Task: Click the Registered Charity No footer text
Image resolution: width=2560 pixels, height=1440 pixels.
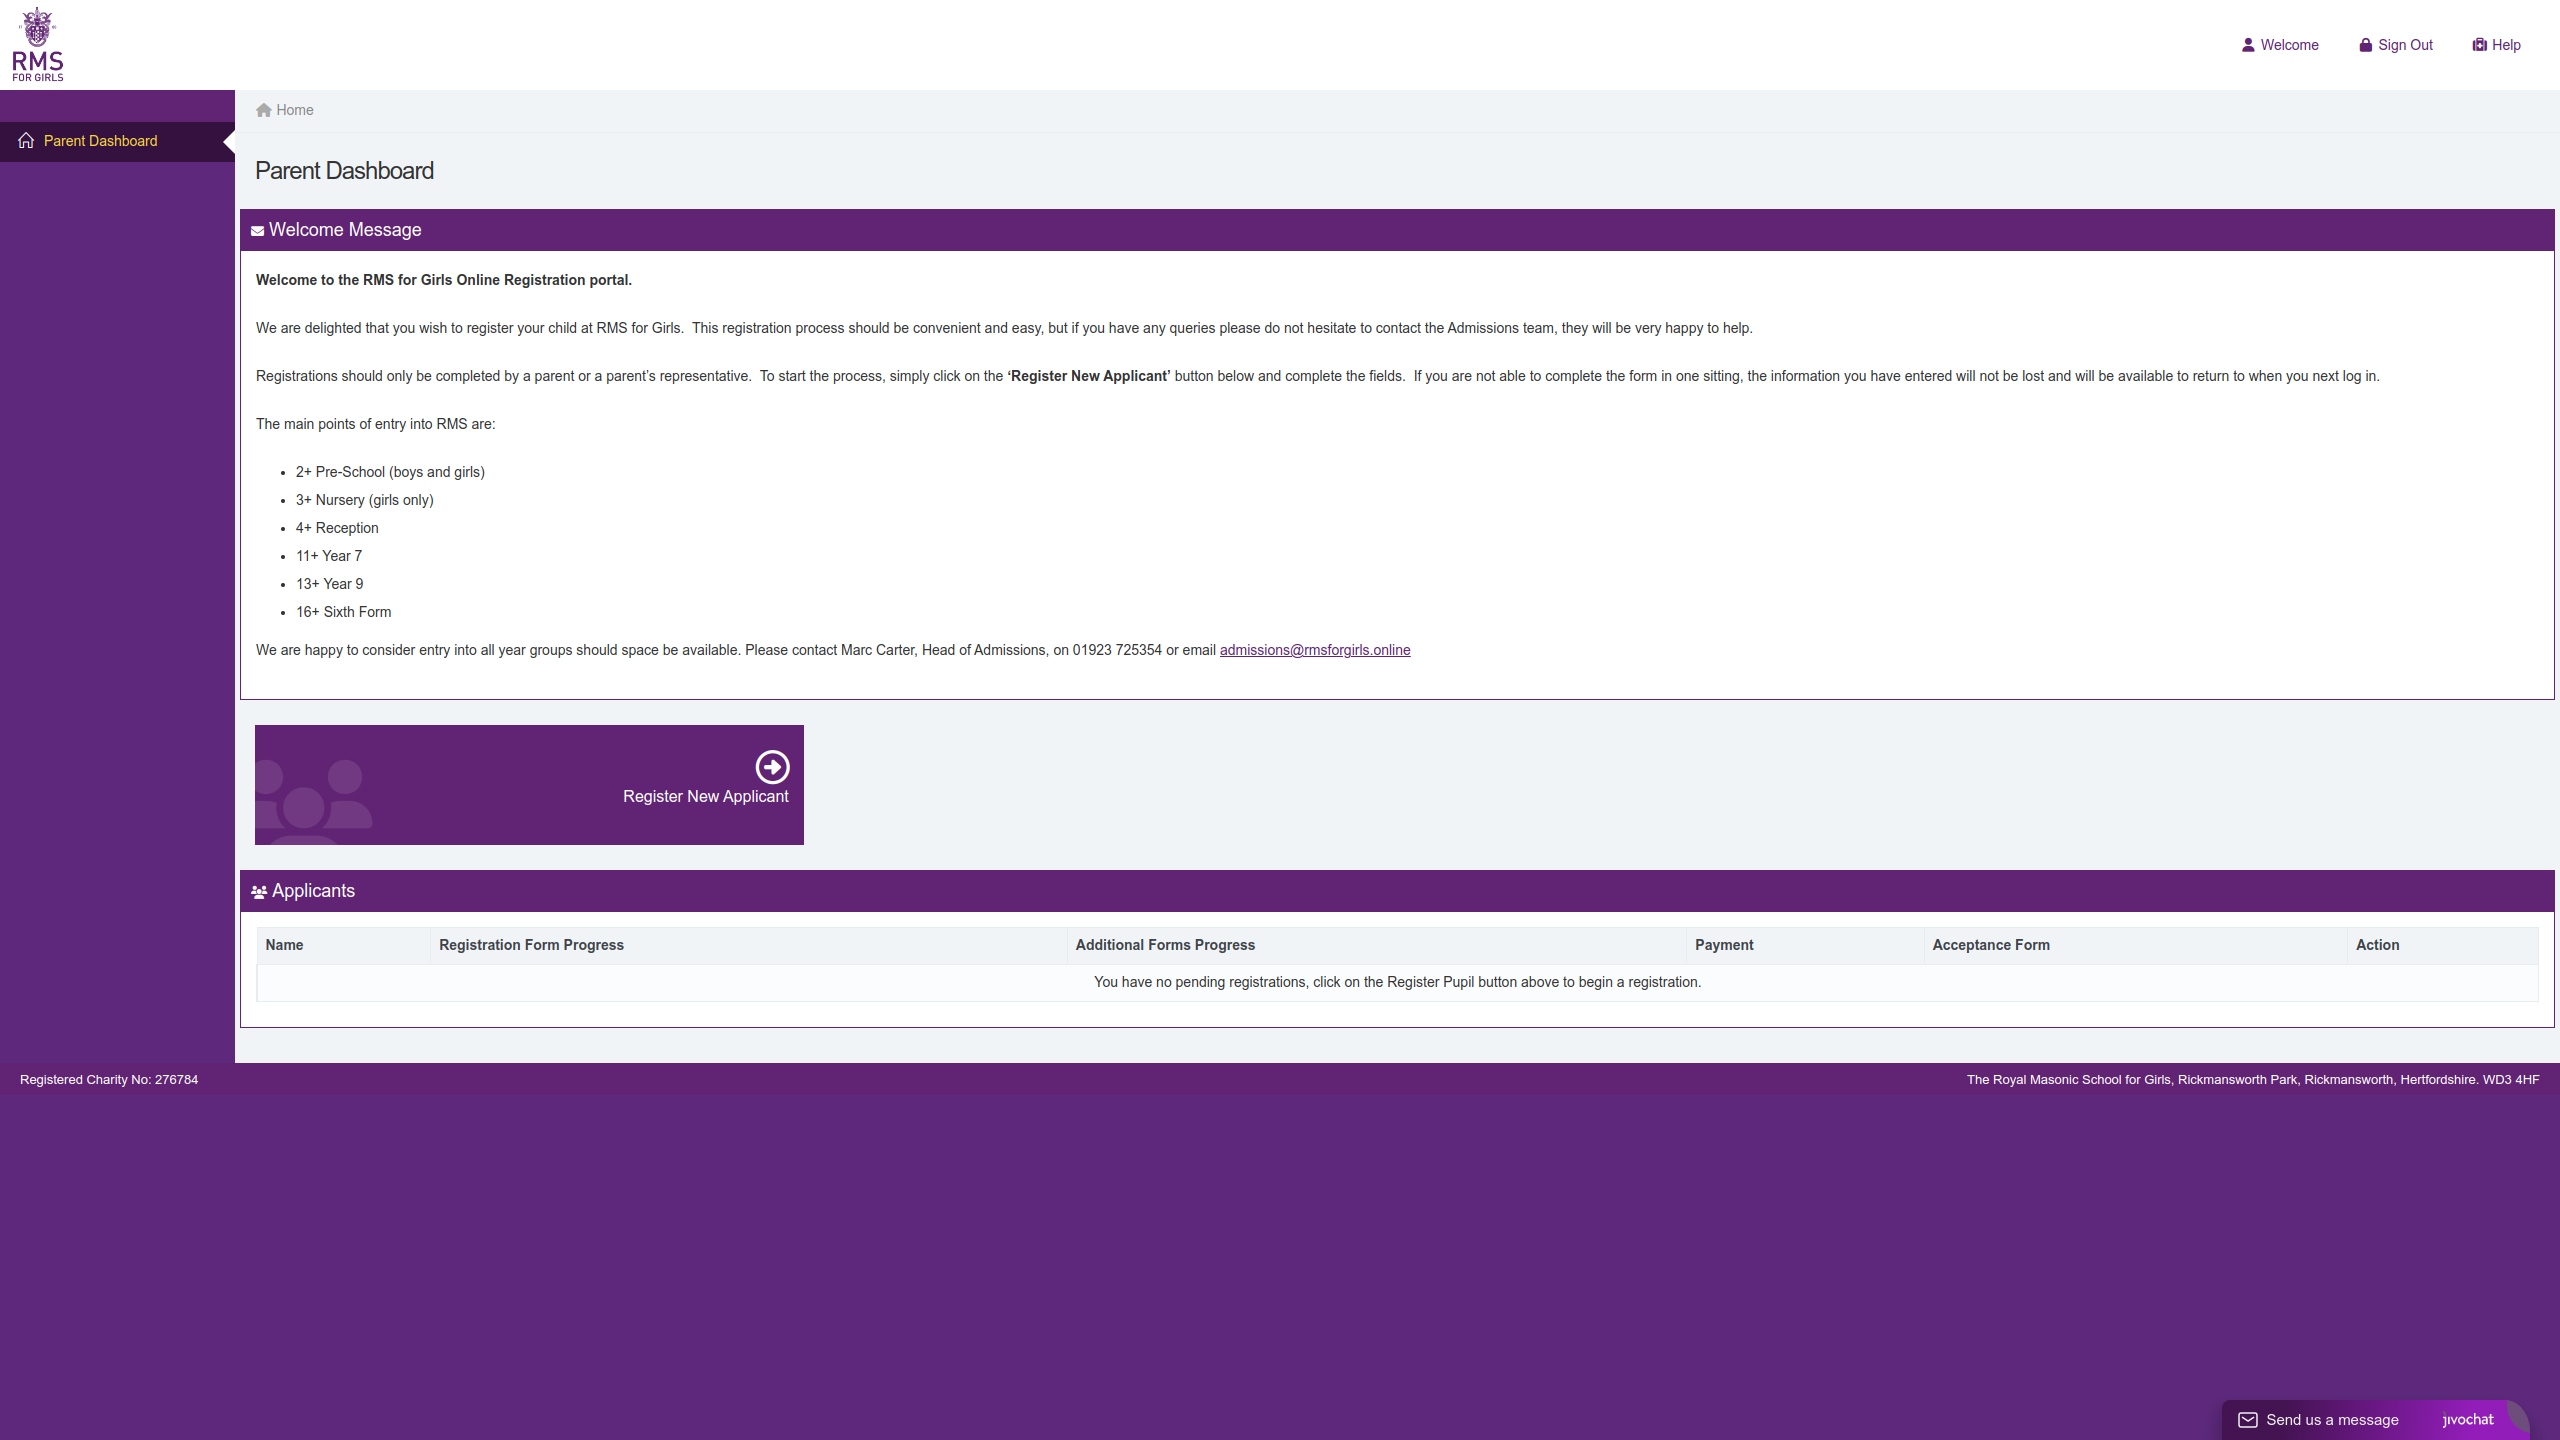Action: pyautogui.click(x=109, y=1080)
